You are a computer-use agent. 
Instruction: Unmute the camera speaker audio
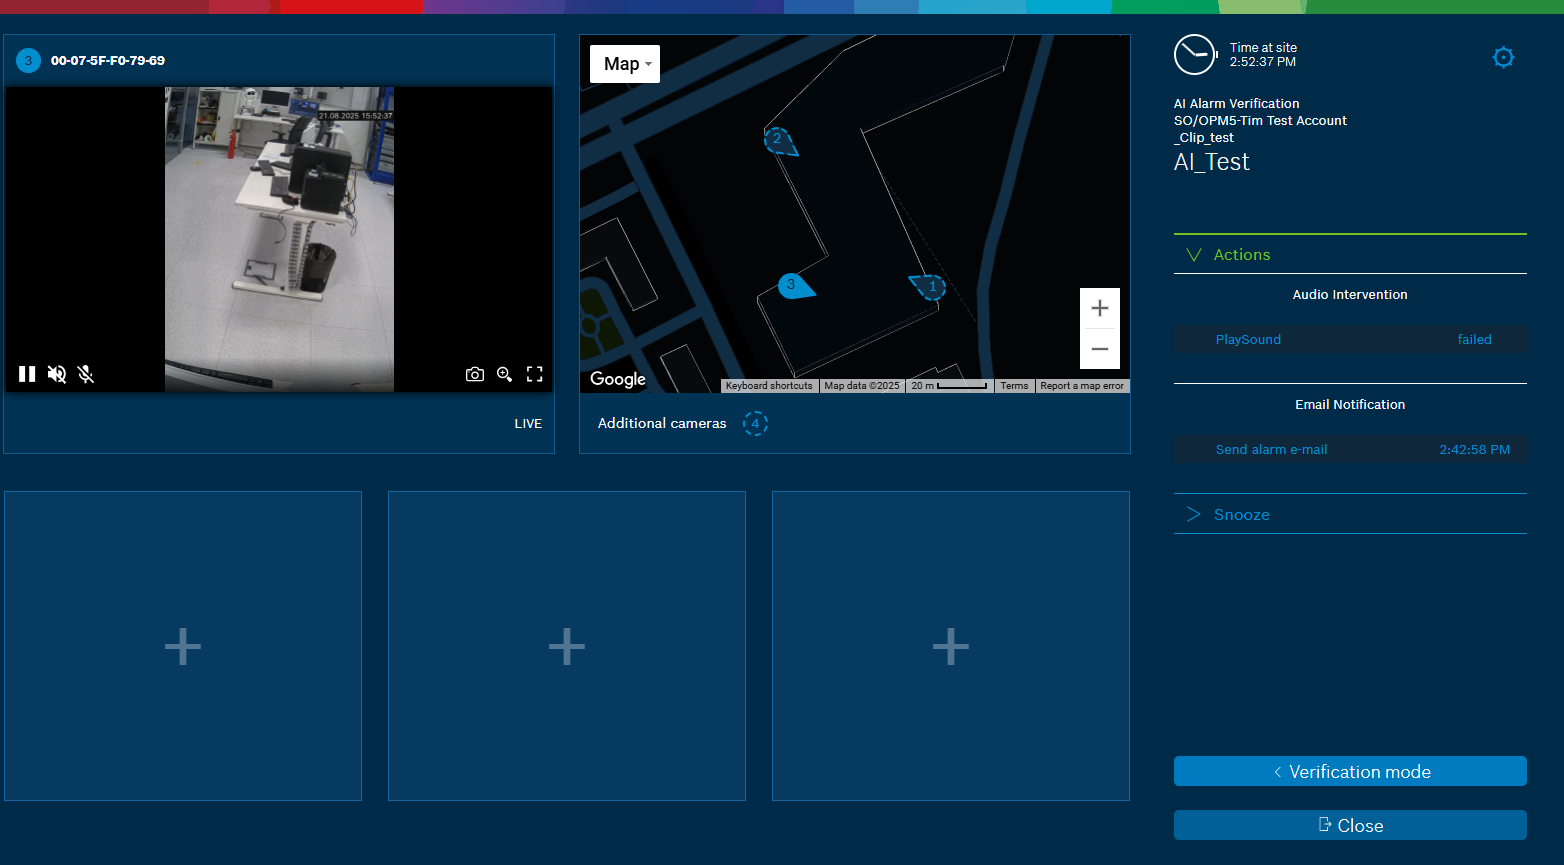pos(57,374)
